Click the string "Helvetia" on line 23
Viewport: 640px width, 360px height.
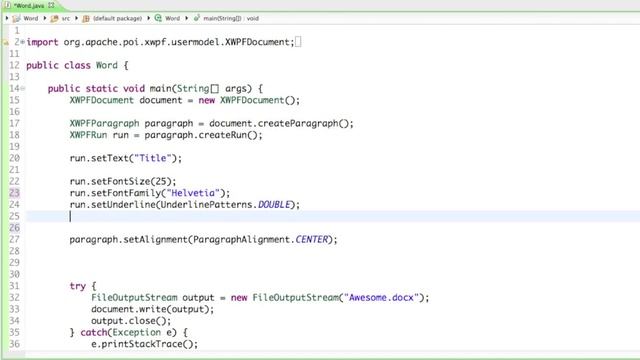coord(193,193)
